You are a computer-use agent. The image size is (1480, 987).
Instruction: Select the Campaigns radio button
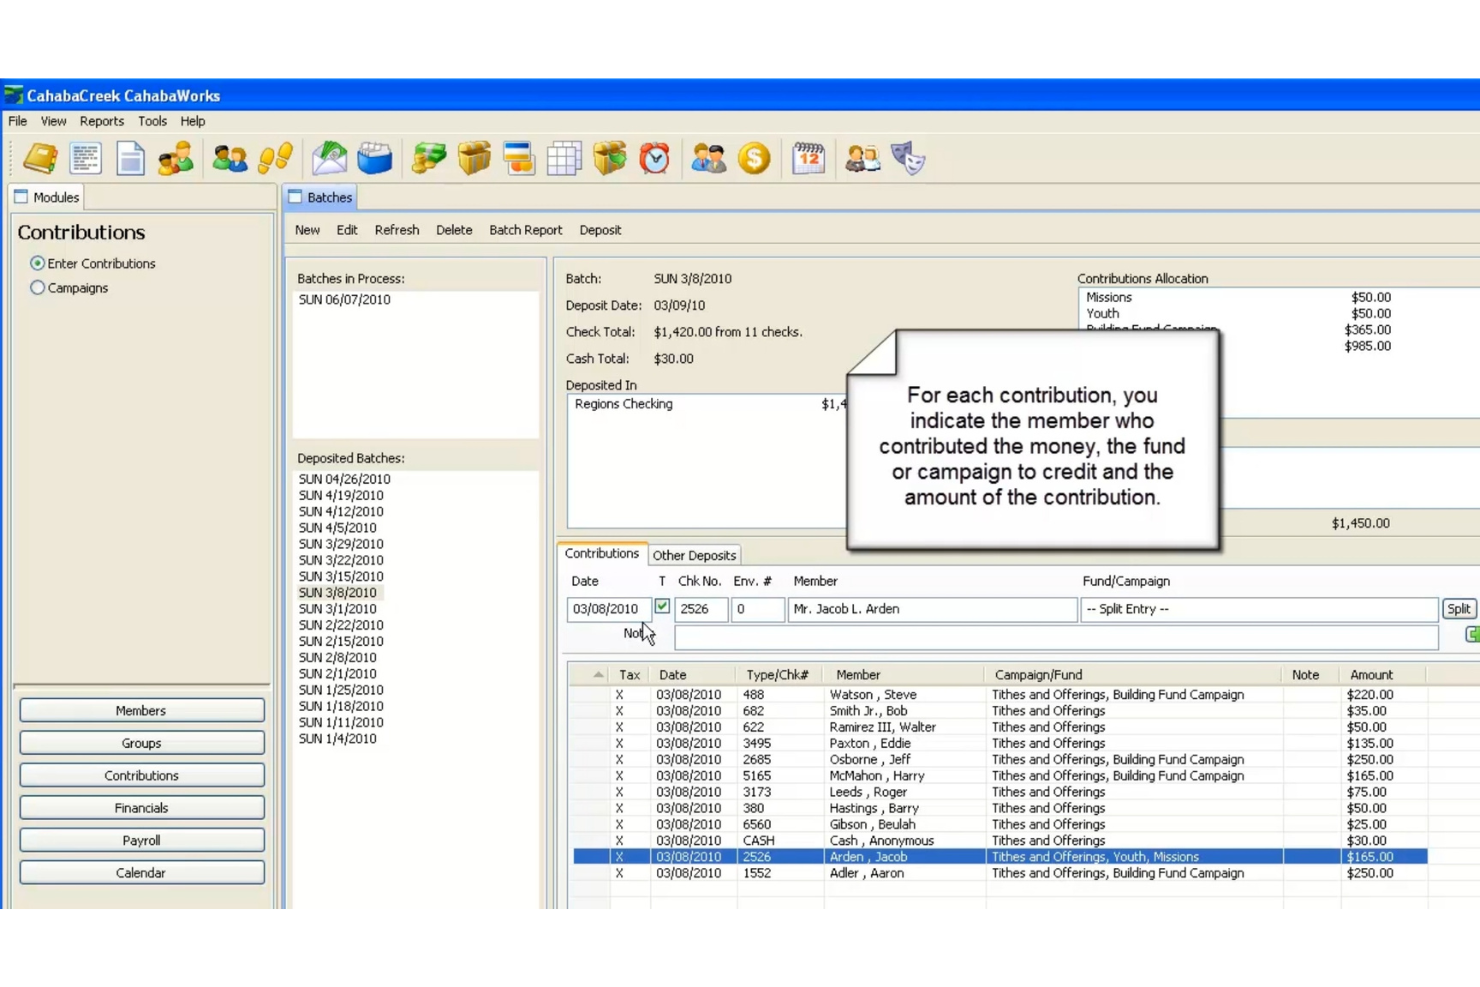tap(38, 287)
